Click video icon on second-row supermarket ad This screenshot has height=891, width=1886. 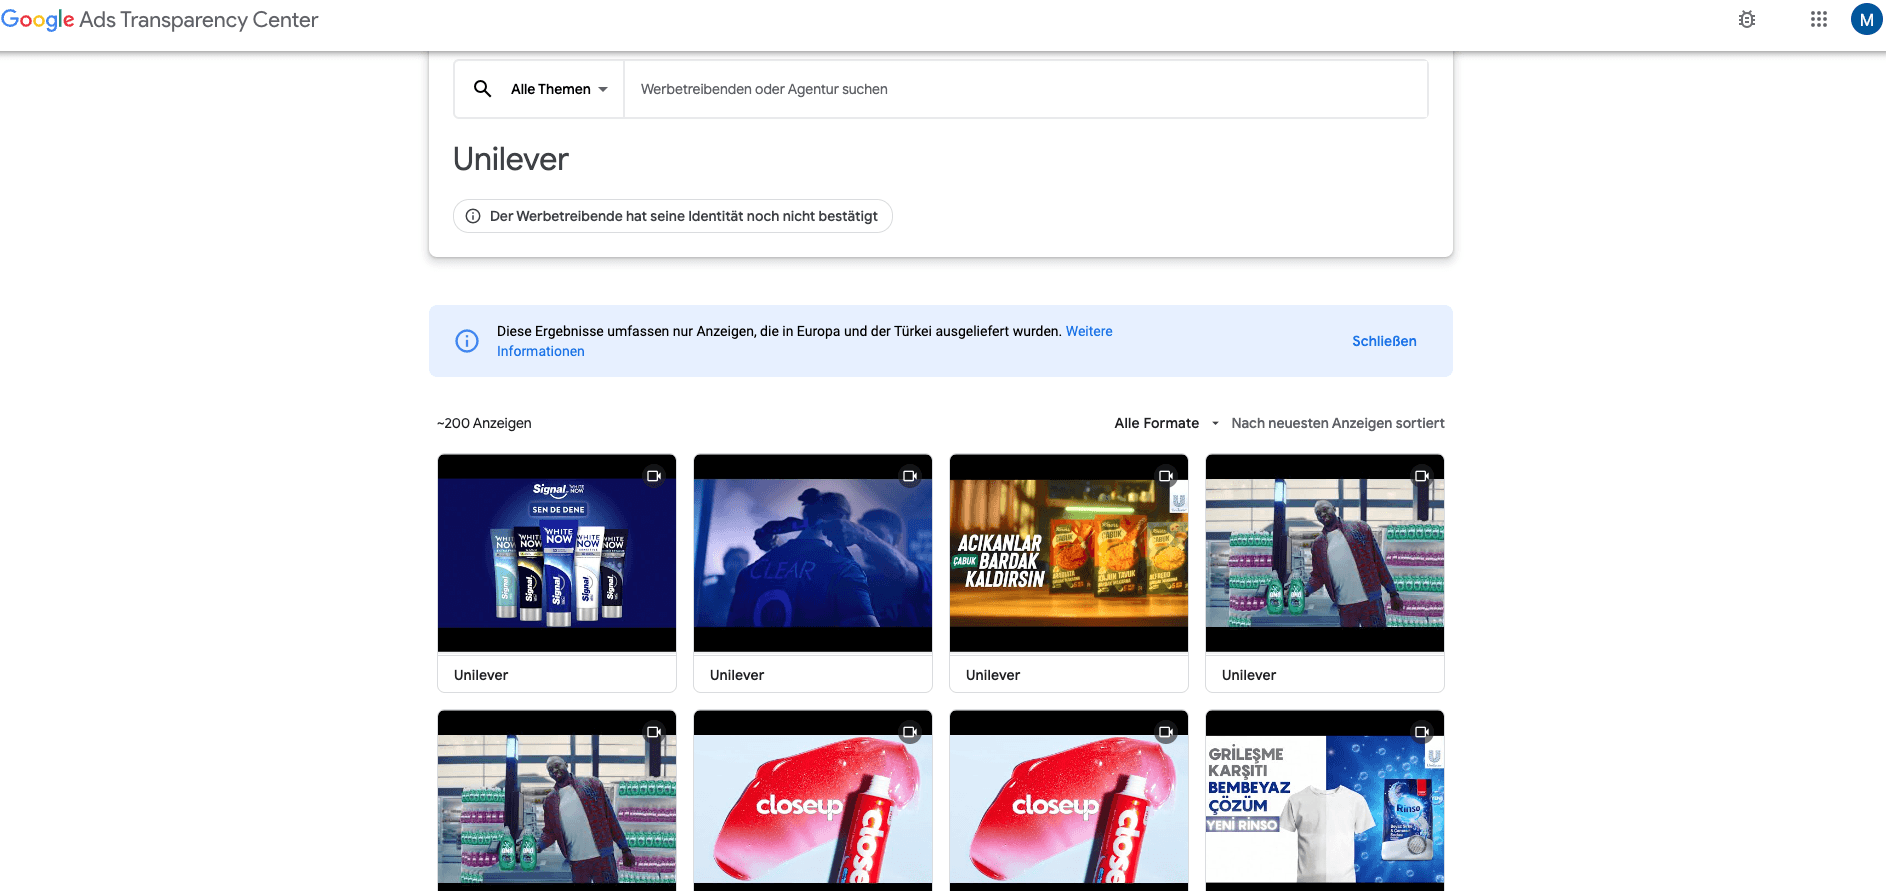tap(654, 732)
